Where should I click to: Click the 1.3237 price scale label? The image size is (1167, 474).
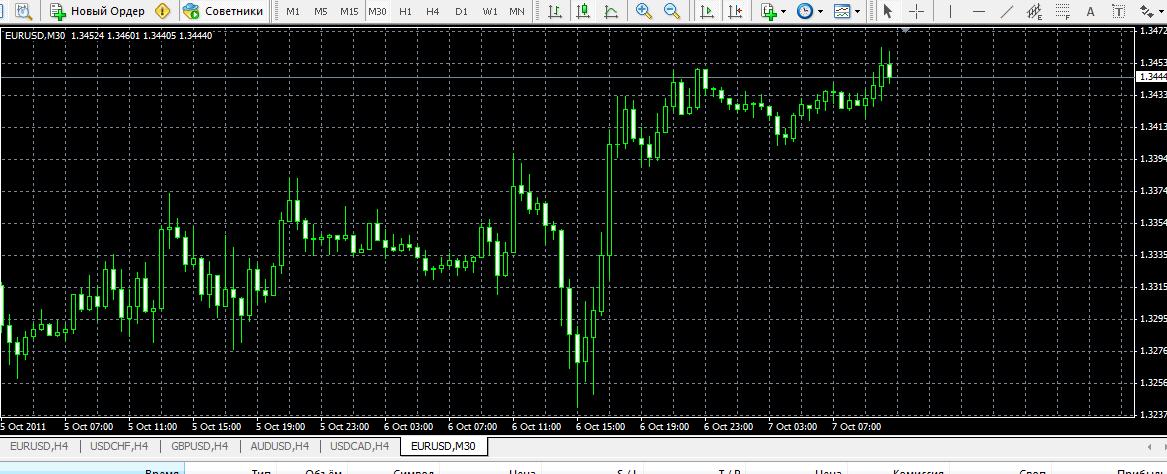tap(1153, 414)
